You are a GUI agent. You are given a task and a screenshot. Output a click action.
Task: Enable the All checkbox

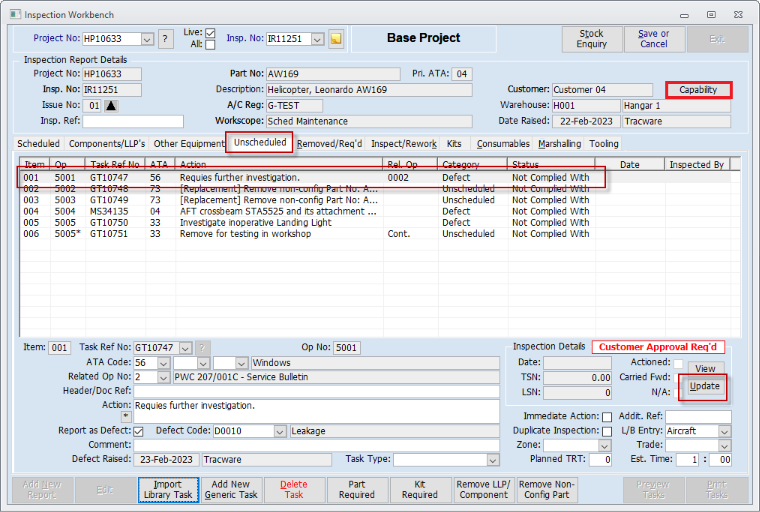(210, 45)
